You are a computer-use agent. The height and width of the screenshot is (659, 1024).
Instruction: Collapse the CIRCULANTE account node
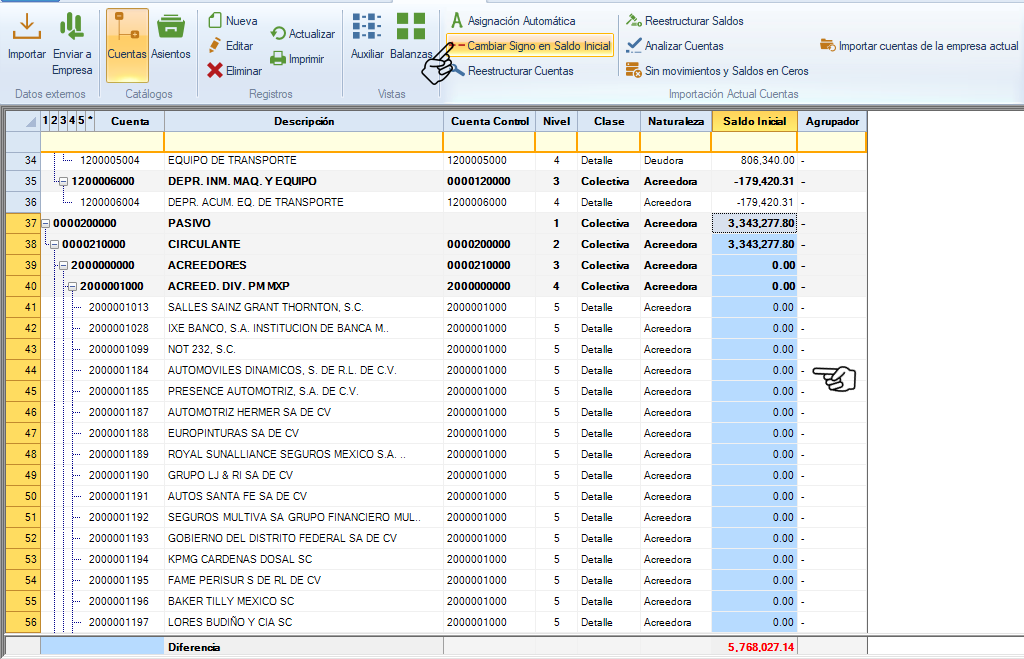tap(54, 244)
